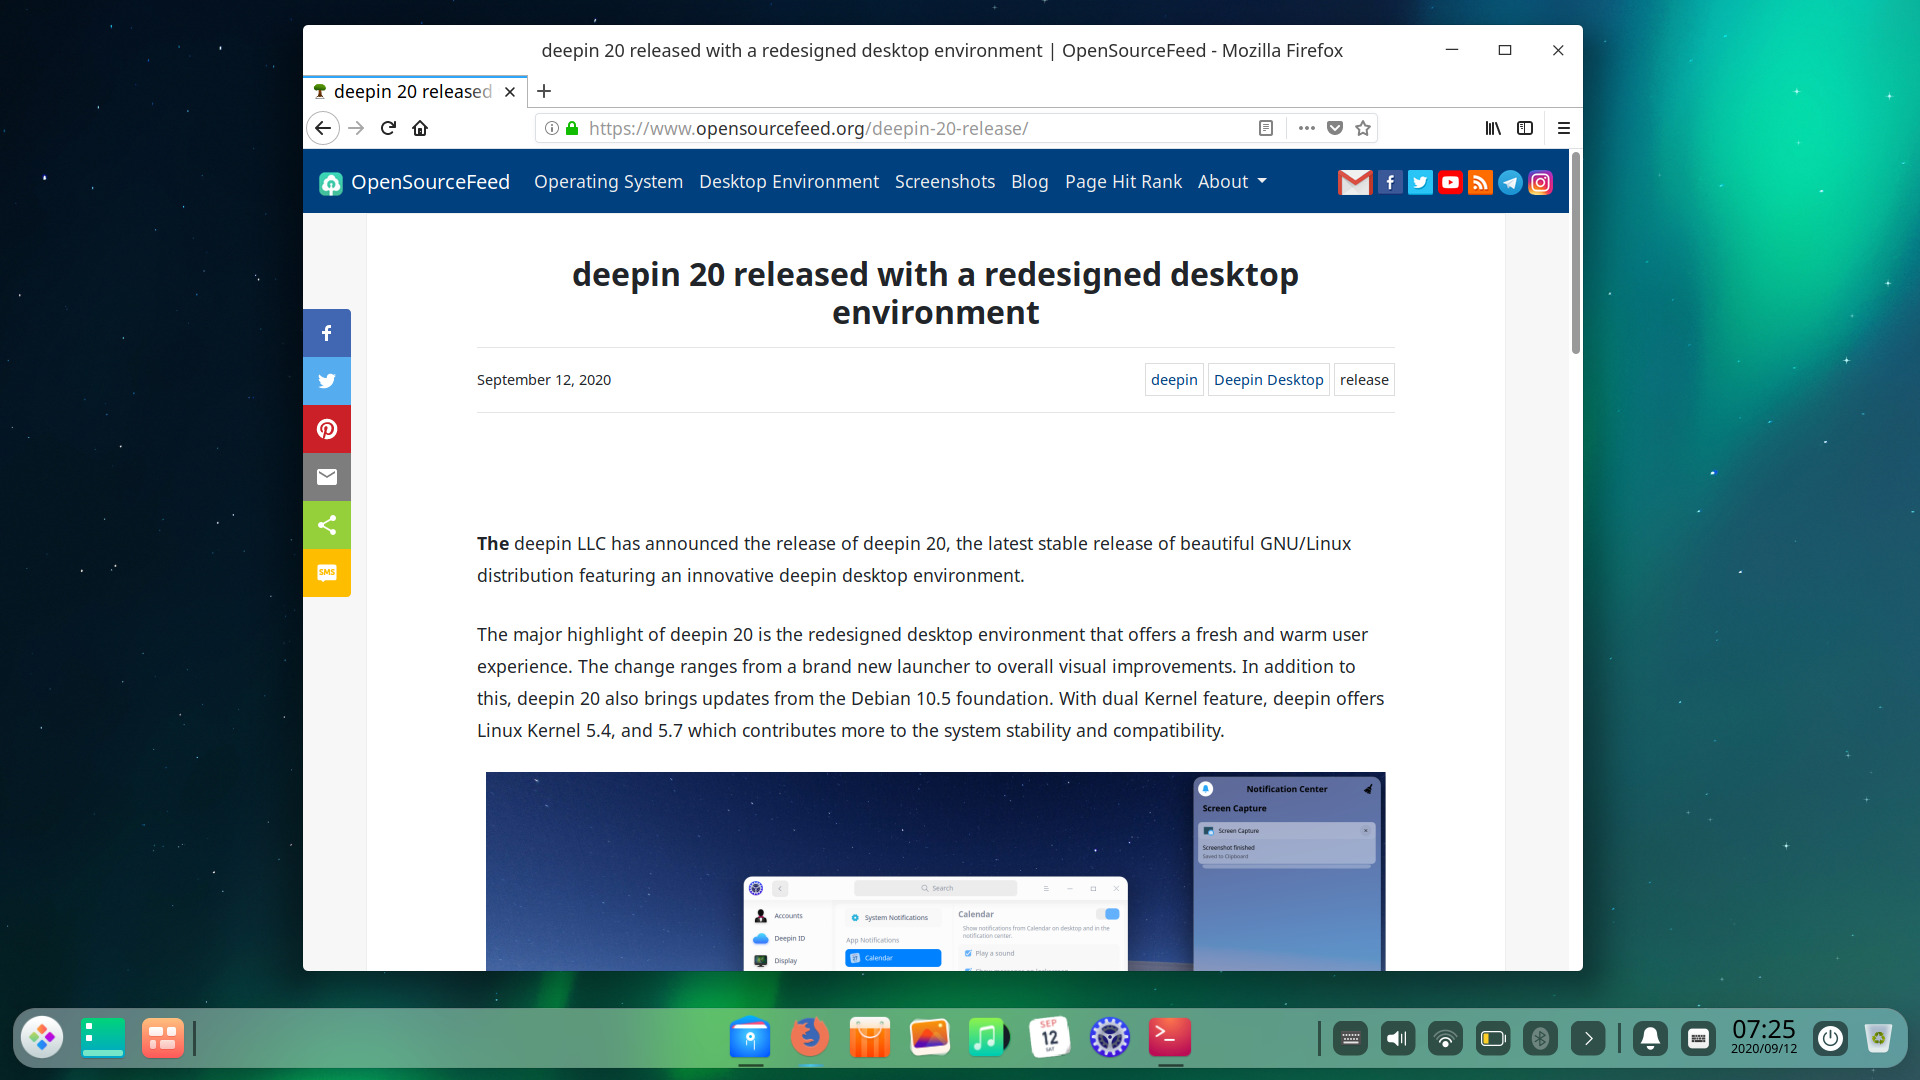The height and width of the screenshot is (1080, 1920).
Task: Open the YouTube channel icon in header
Action: pyautogui.click(x=1450, y=182)
